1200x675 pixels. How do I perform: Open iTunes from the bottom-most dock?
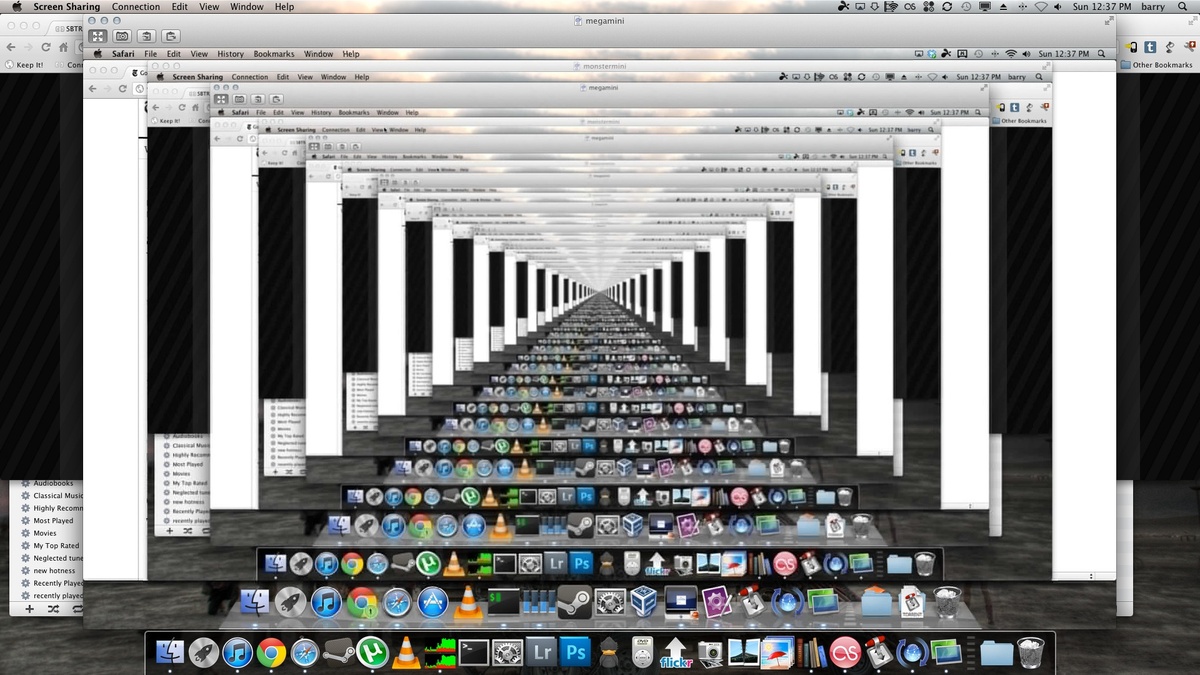pos(237,653)
